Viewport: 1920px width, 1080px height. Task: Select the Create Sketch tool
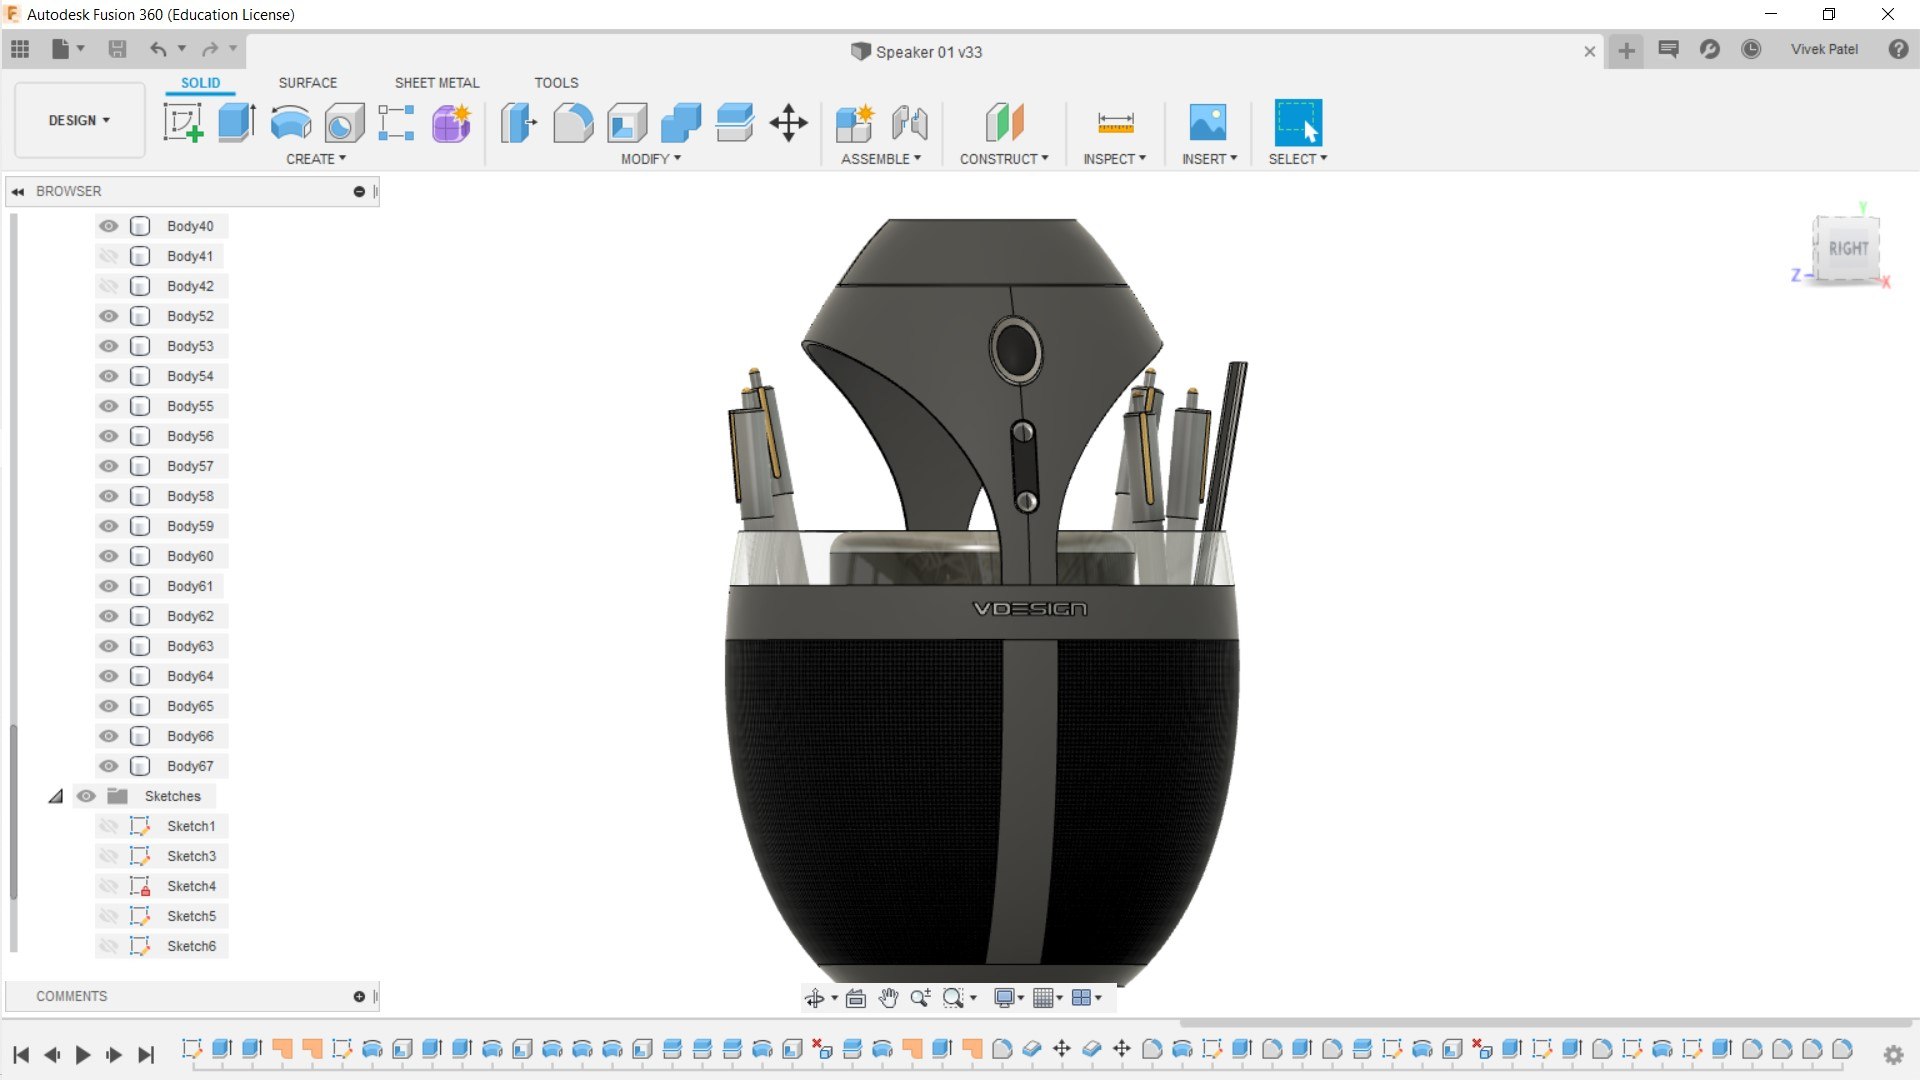click(183, 122)
